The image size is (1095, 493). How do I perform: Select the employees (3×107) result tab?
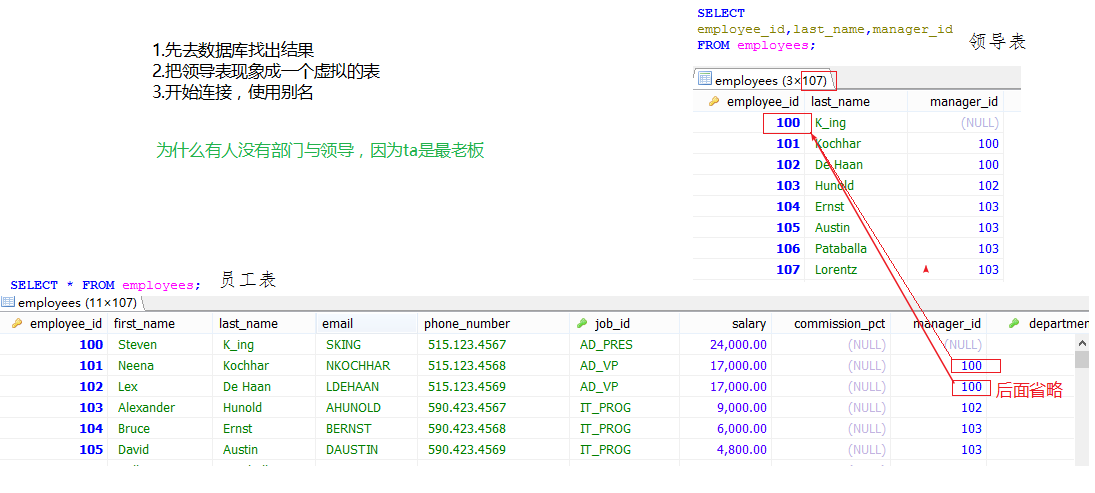click(x=765, y=80)
